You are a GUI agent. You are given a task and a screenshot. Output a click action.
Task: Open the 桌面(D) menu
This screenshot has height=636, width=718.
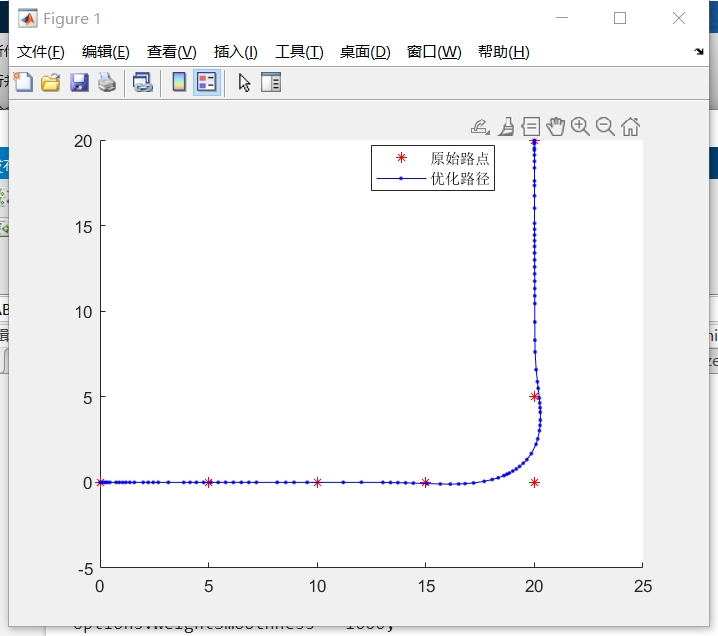(x=365, y=52)
